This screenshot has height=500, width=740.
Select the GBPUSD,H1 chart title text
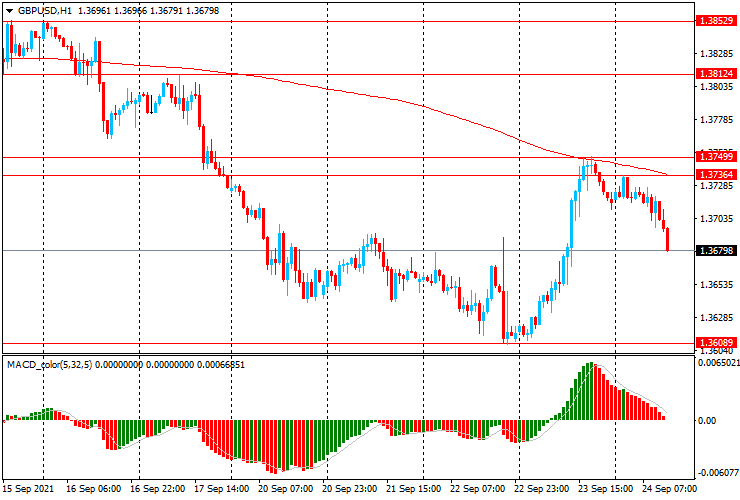(x=45, y=10)
